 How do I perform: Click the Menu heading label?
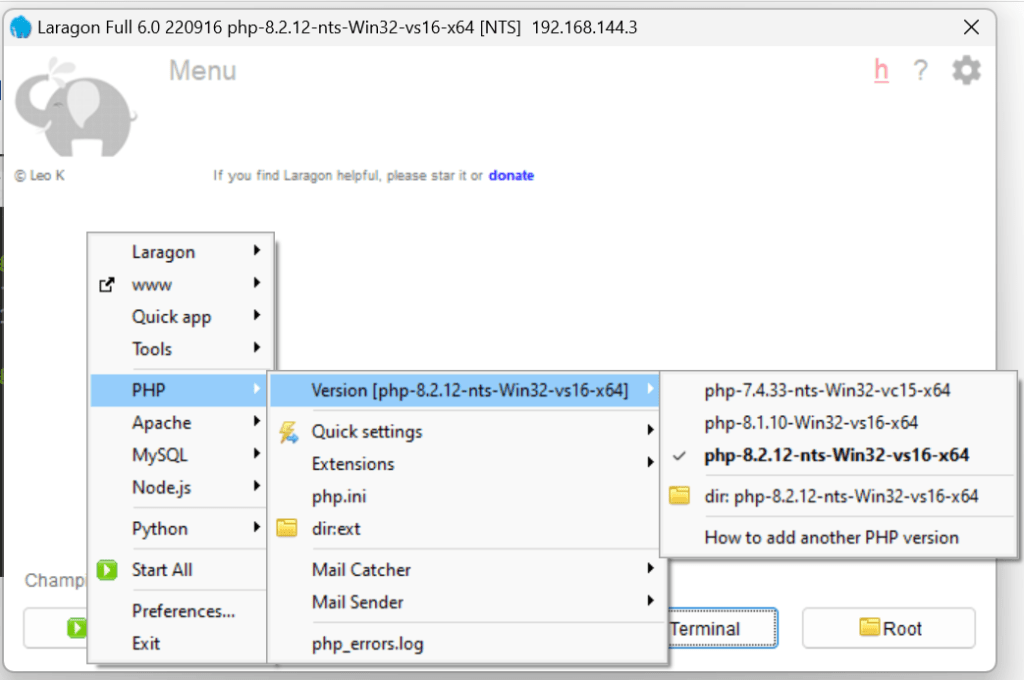(x=202, y=71)
